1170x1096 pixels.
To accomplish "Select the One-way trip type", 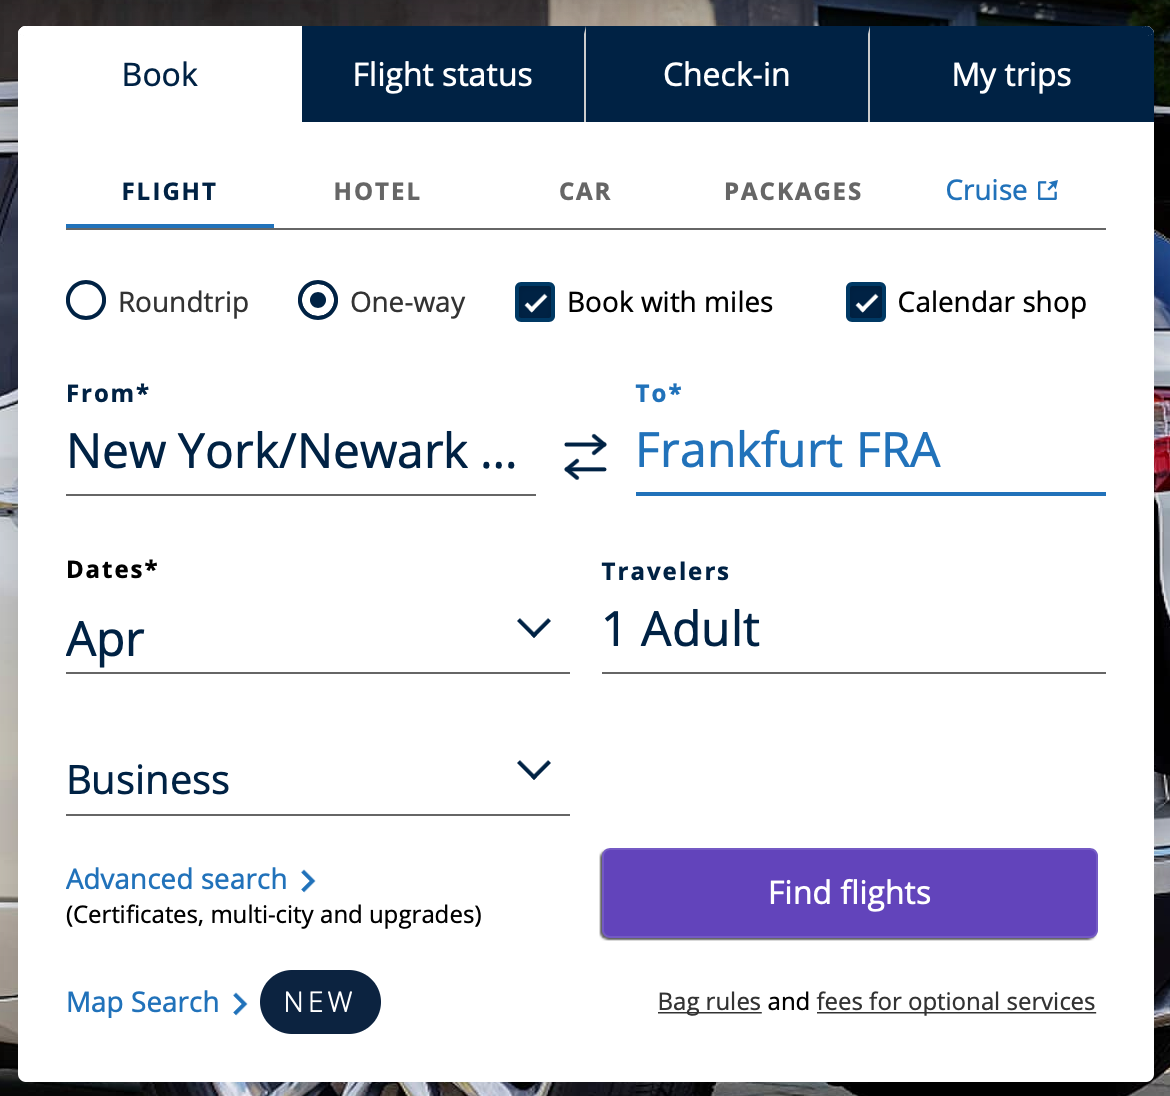I will click(317, 301).
